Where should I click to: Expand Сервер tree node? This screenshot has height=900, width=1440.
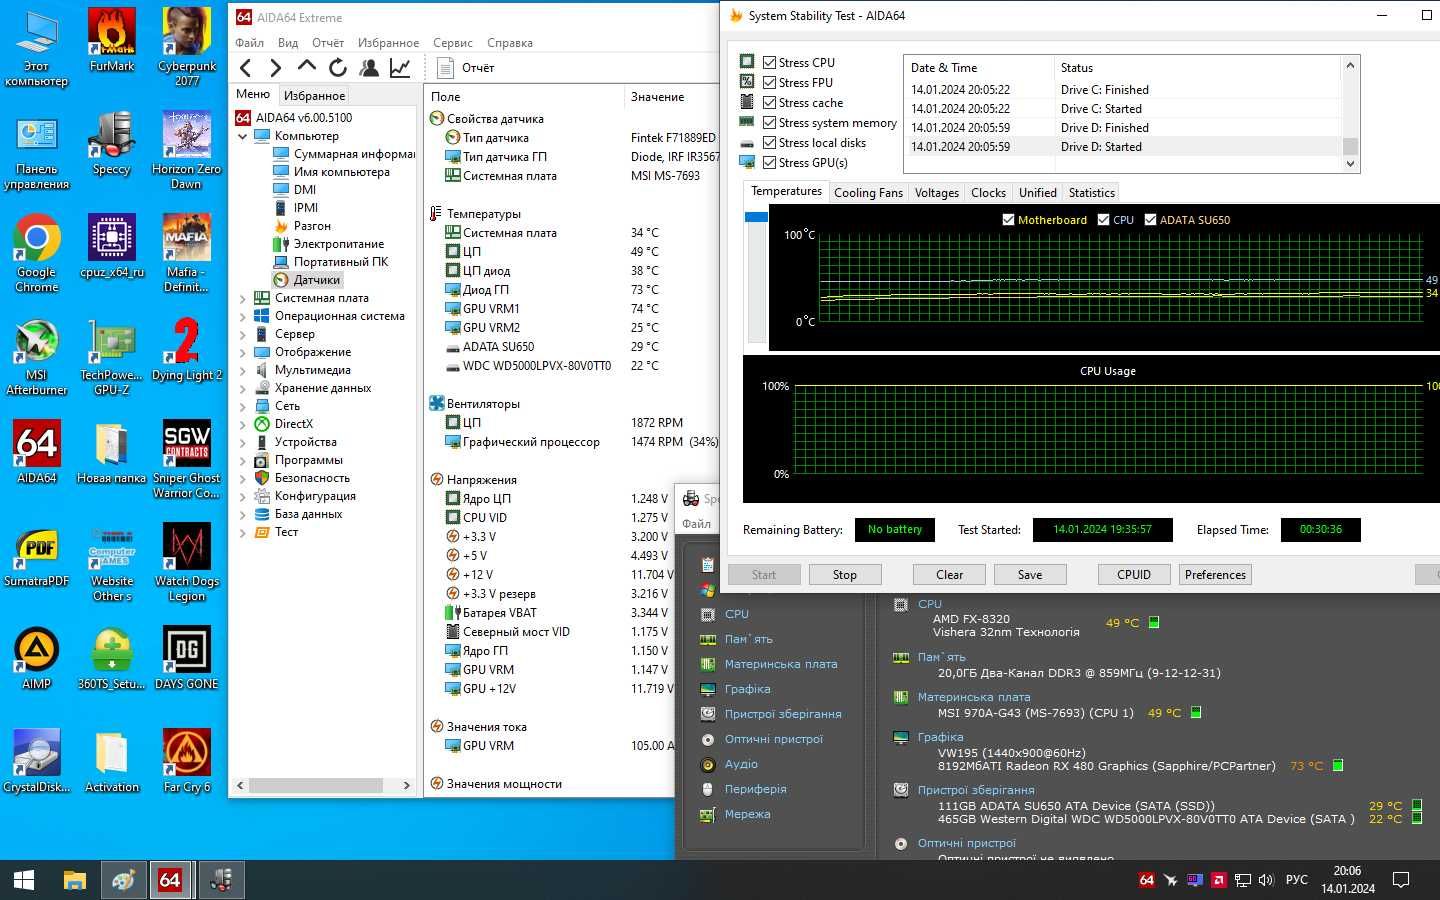pos(242,334)
